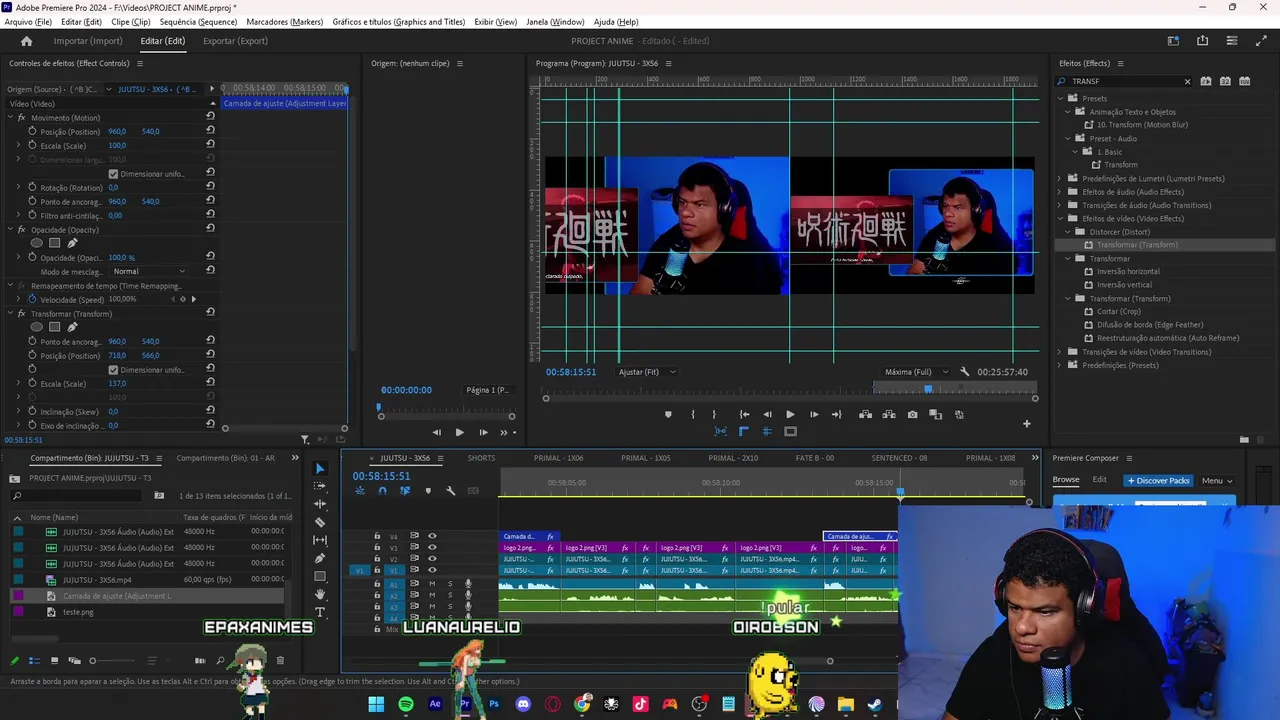The width and height of the screenshot is (1280, 720).
Task: Select the Selection tool arrow in the tools panel
Action: pos(320,468)
